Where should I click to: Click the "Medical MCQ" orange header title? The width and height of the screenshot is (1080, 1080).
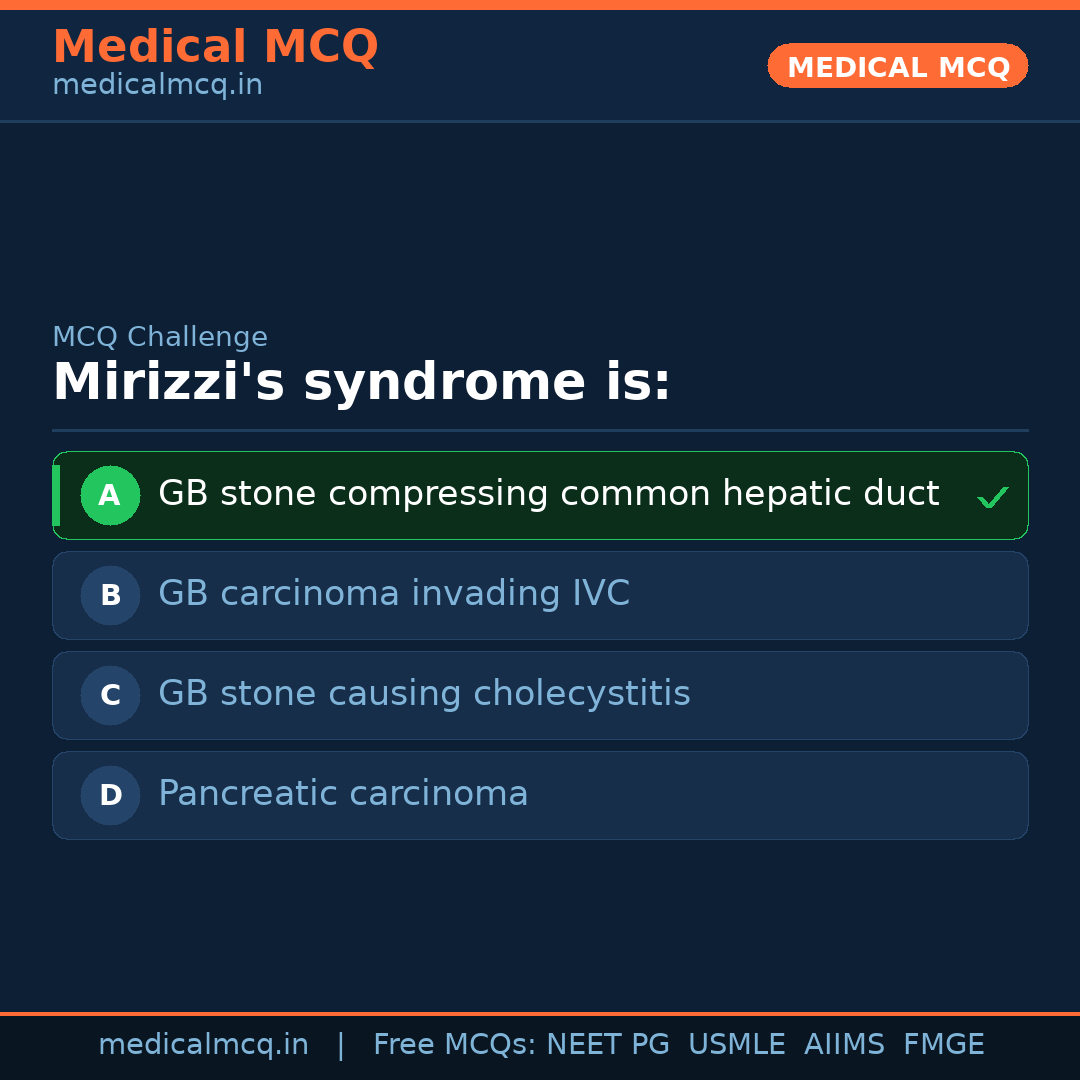tap(215, 47)
